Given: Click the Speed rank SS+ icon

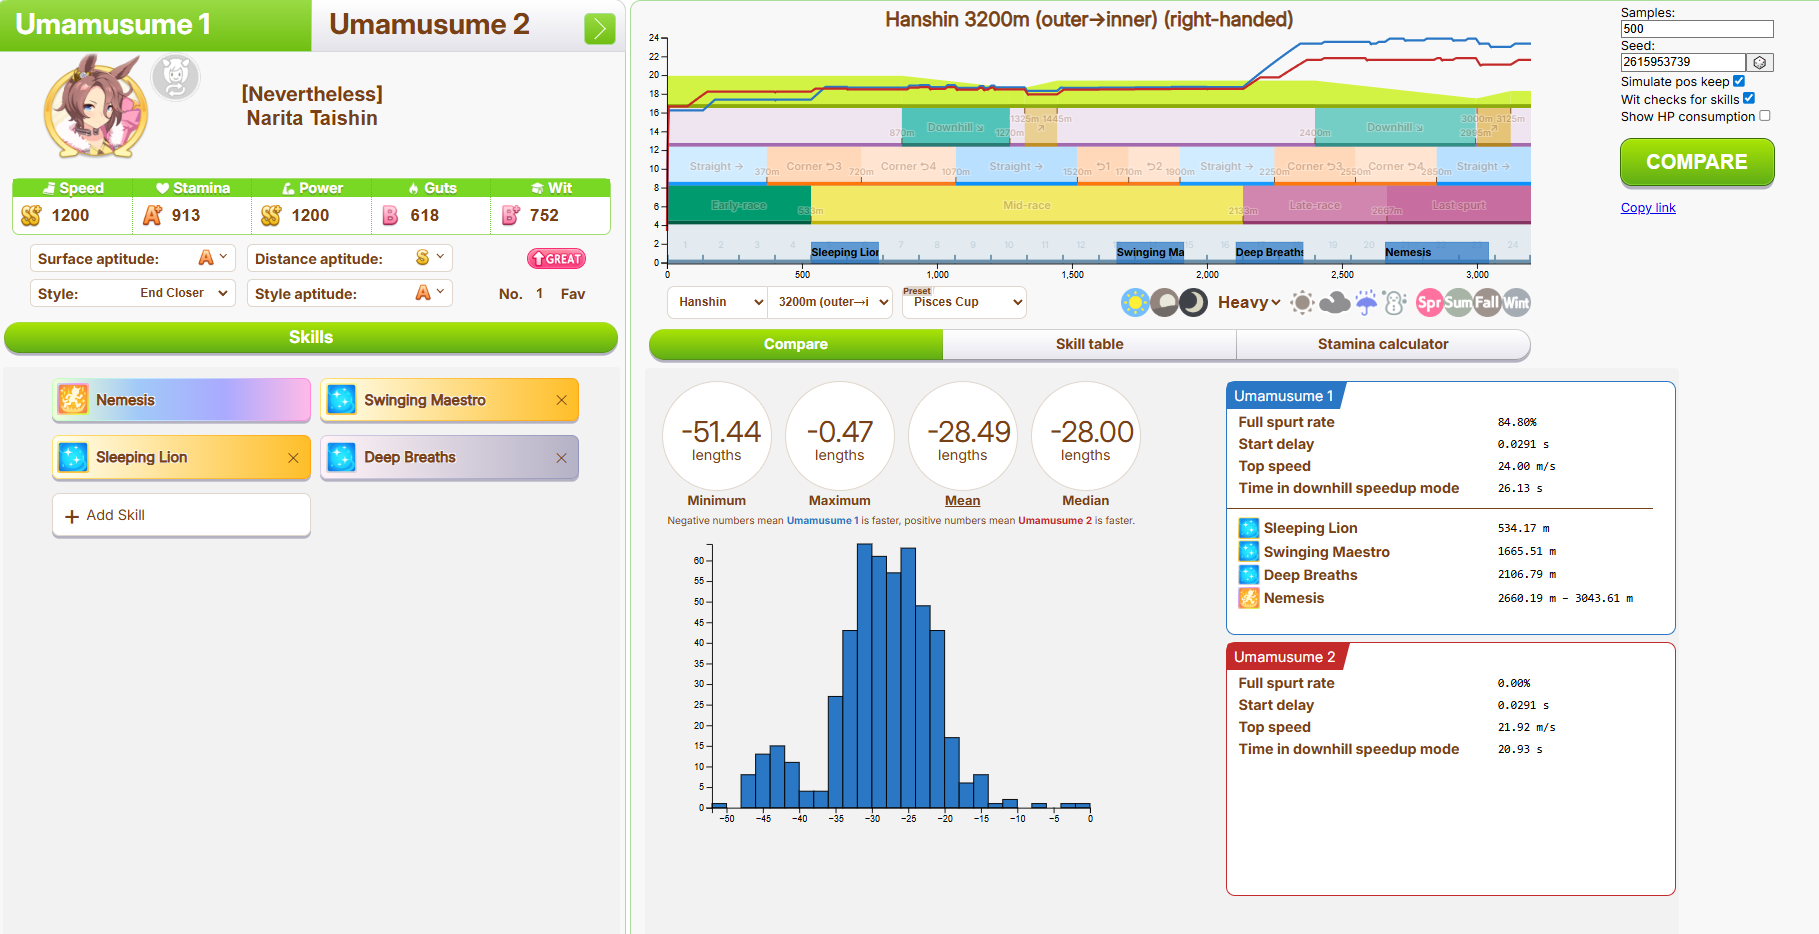Looking at the screenshot, I should click(x=31, y=215).
